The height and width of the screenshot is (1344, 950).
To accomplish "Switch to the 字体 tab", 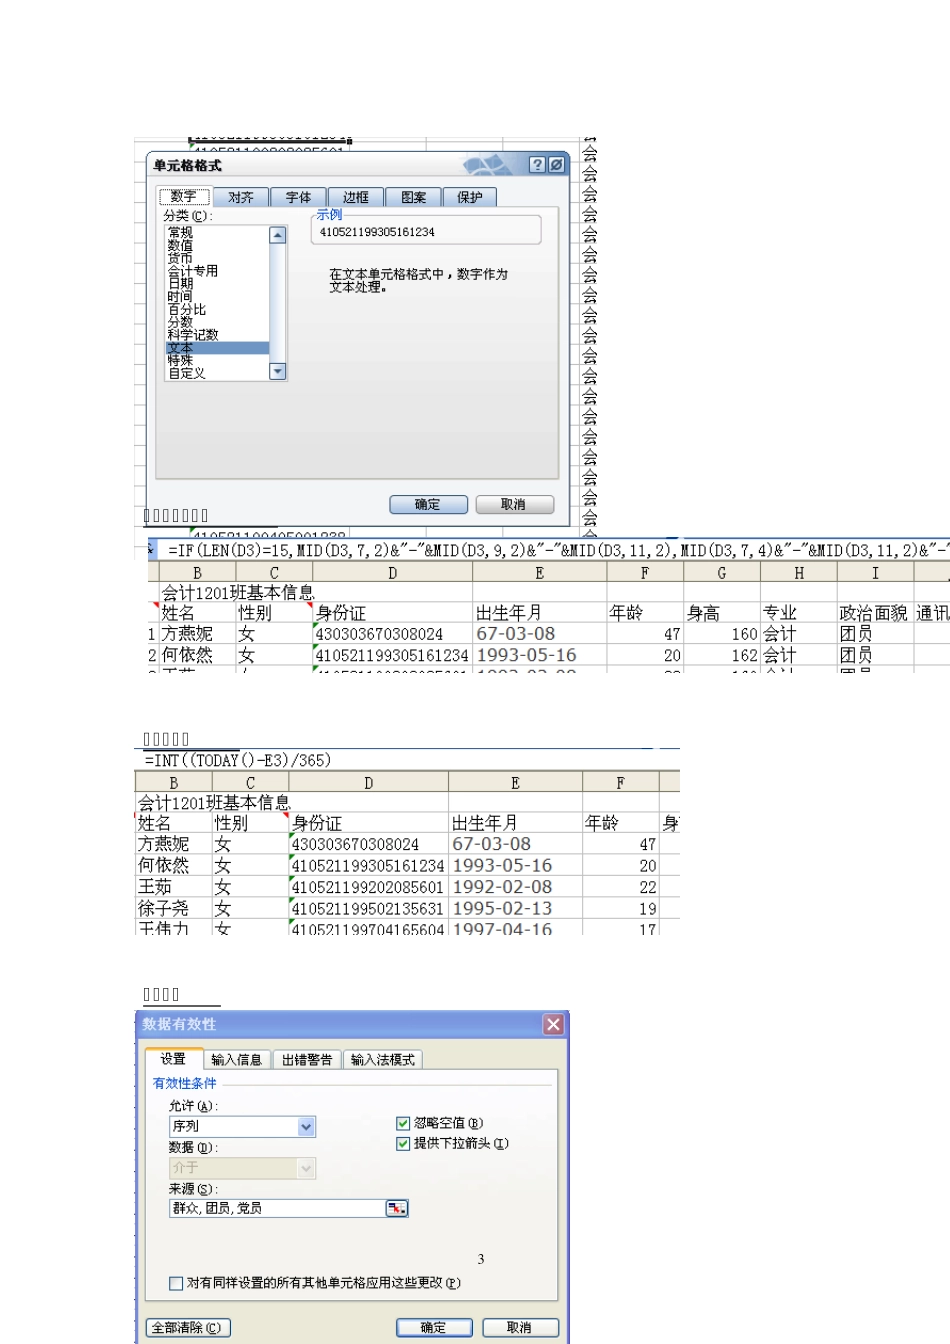I will (x=298, y=197).
